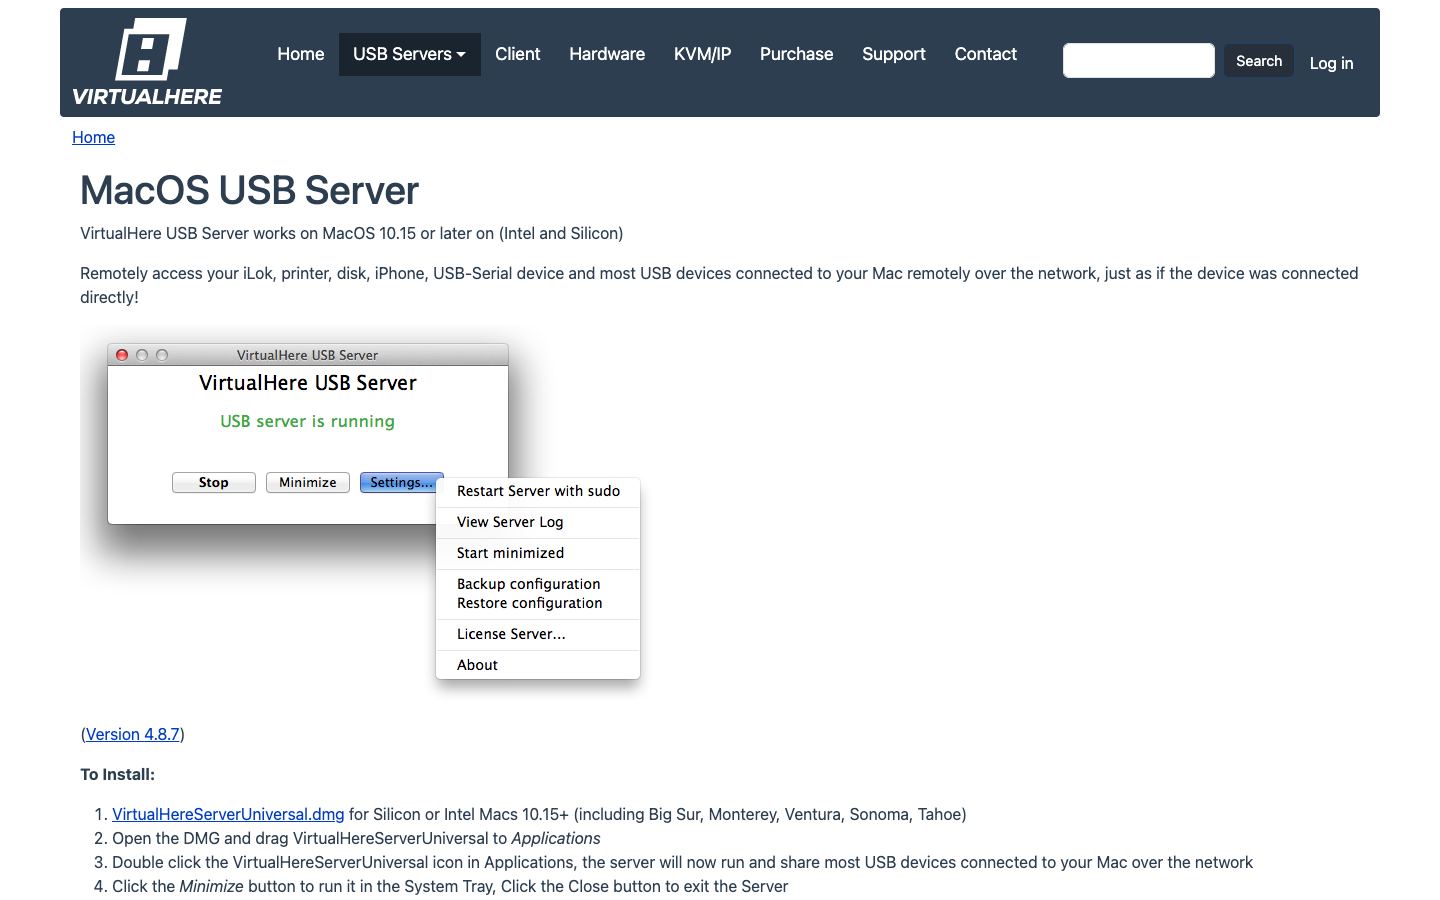Go to the Contact page
This screenshot has width=1440, height=900.
click(x=985, y=54)
